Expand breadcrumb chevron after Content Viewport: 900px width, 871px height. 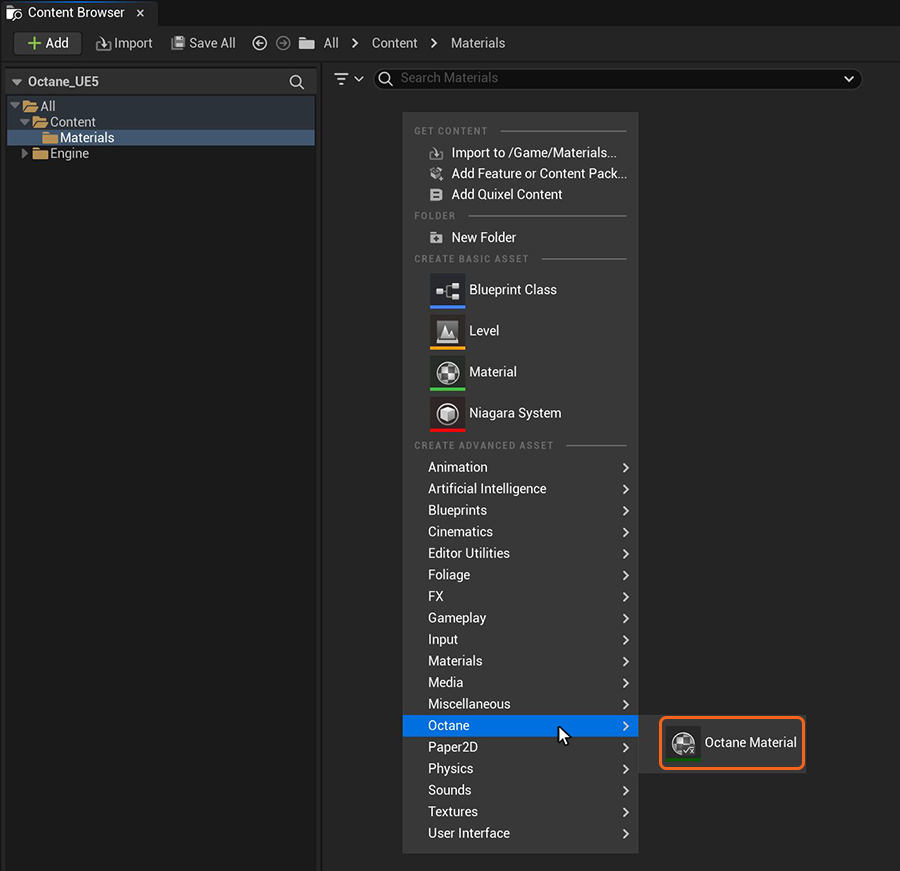click(434, 43)
